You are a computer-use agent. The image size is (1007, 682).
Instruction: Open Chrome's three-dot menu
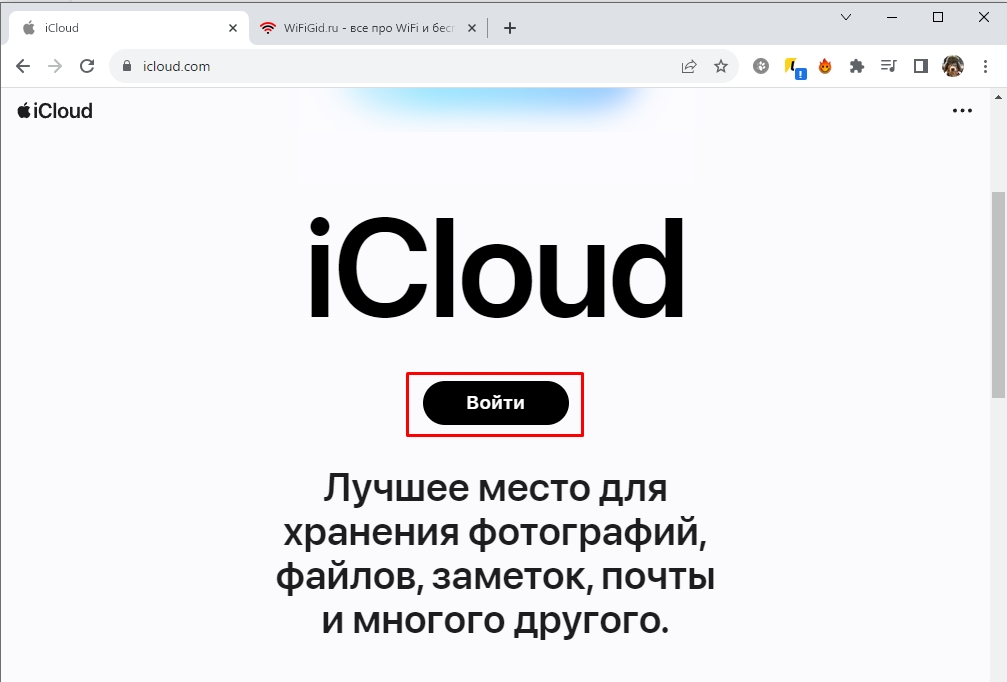coord(985,66)
